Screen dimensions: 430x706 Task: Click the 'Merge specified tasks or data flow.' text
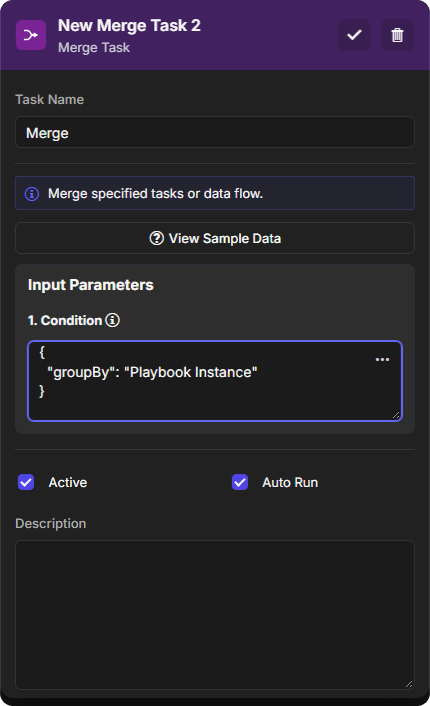155,194
